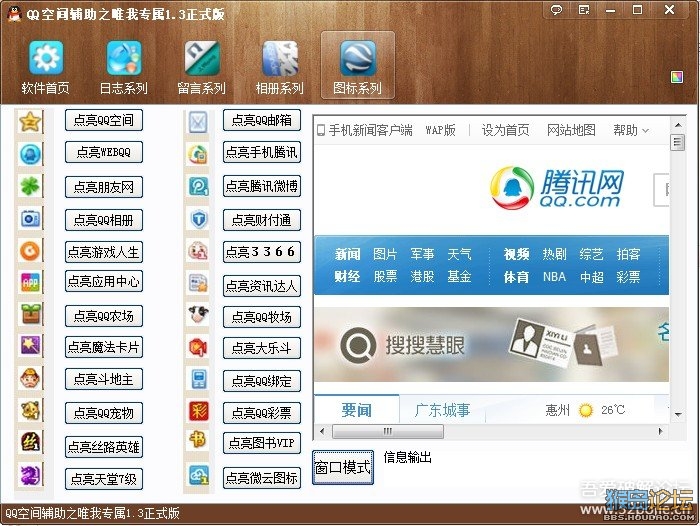
Task: Click the 图书VIP icon
Action: coord(198,440)
